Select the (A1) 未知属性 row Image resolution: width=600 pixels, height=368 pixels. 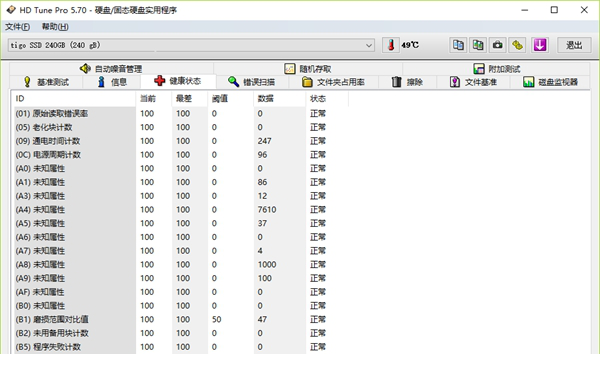tap(180, 182)
